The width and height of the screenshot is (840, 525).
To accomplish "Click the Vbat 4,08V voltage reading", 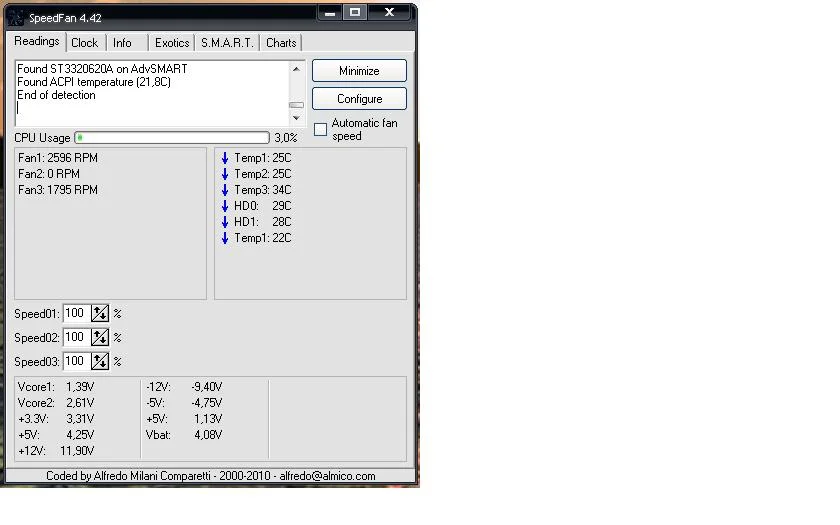I will coord(184,435).
